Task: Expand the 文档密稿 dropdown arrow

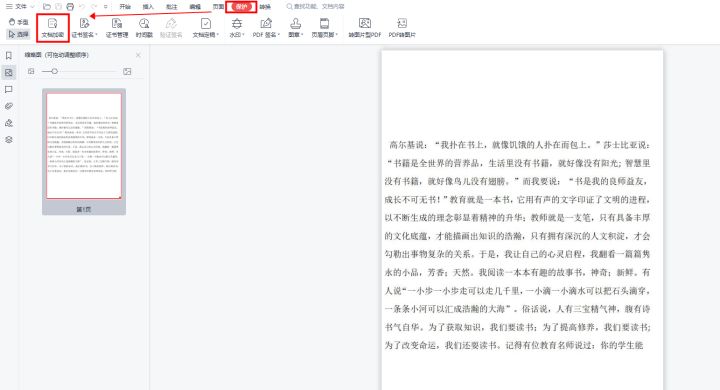Action: (x=218, y=35)
